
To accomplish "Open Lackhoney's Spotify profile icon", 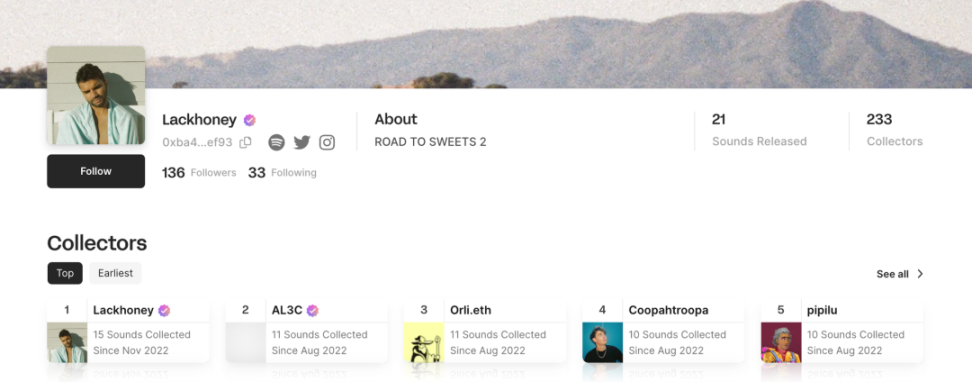I will [276, 143].
